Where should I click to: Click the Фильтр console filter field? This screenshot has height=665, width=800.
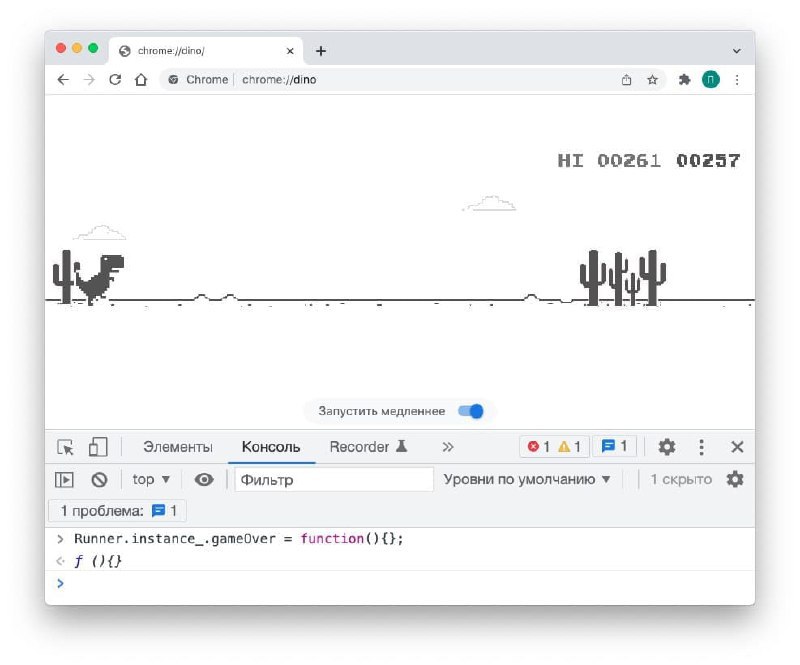[x=334, y=480]
